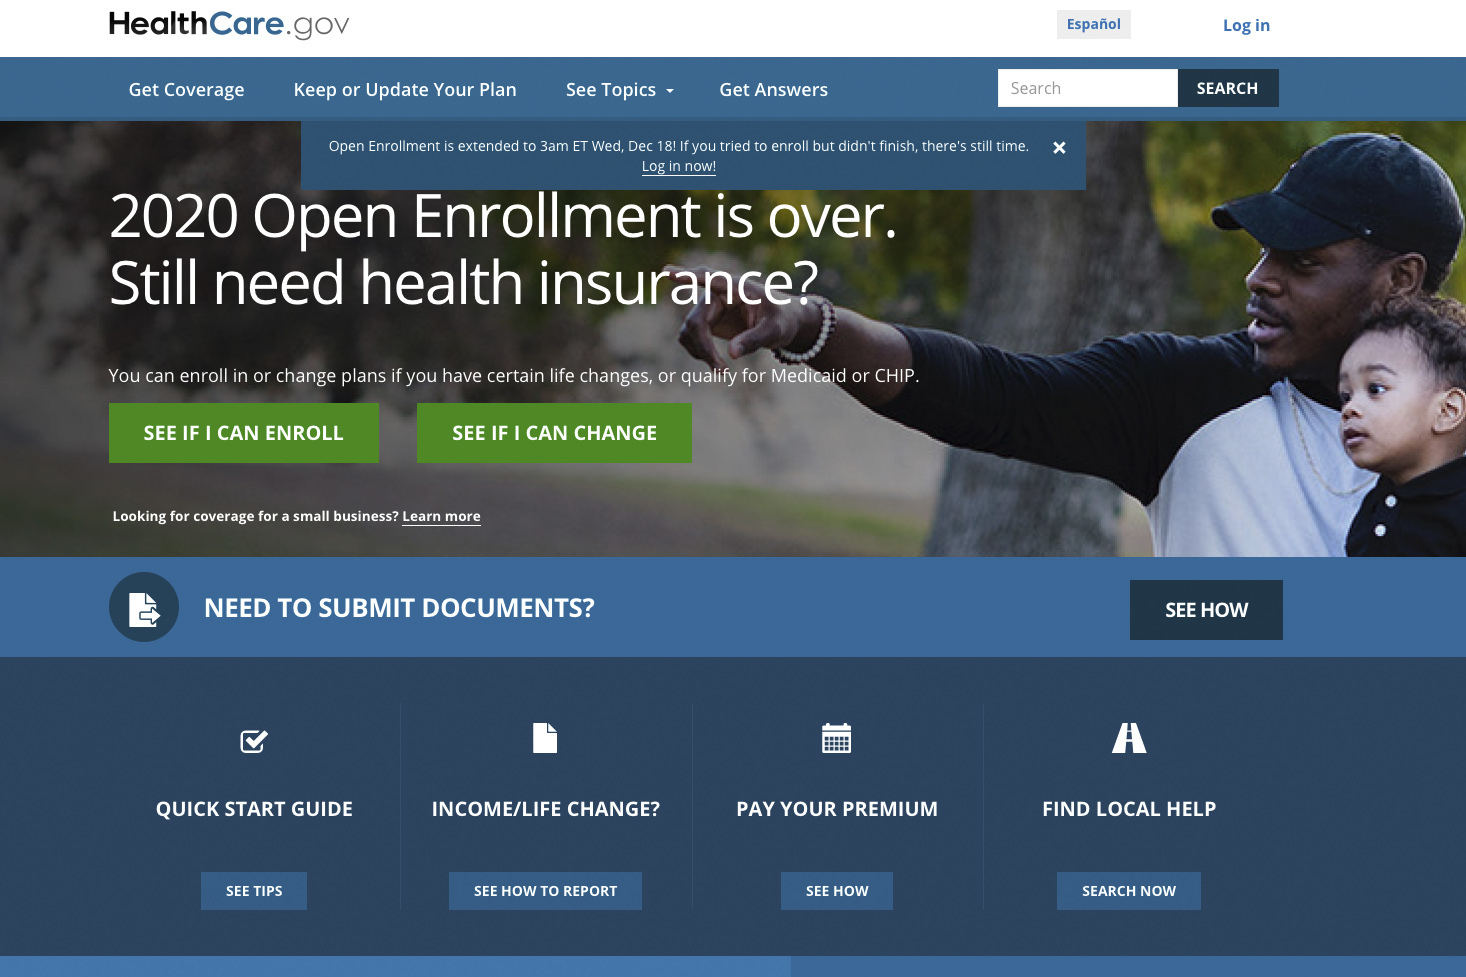1466x977 pixels.
Task: Click the Income/Life Change document icon
Action: (545, 738)
